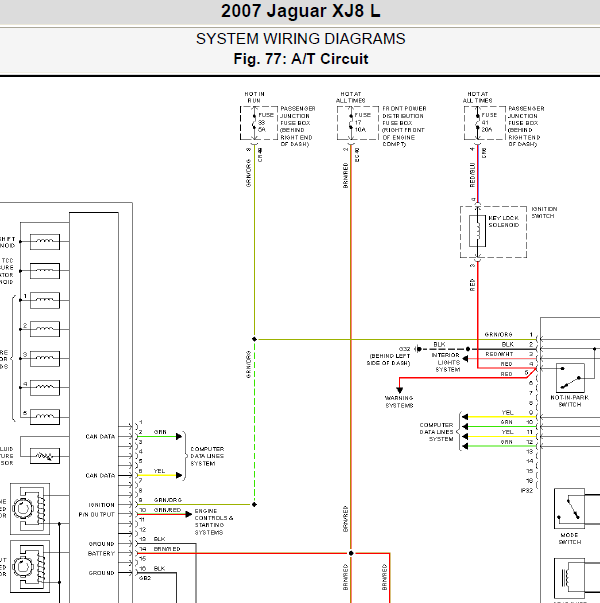
Task: Click the 'BATTERY' pin label
Action: click(101, 553)
